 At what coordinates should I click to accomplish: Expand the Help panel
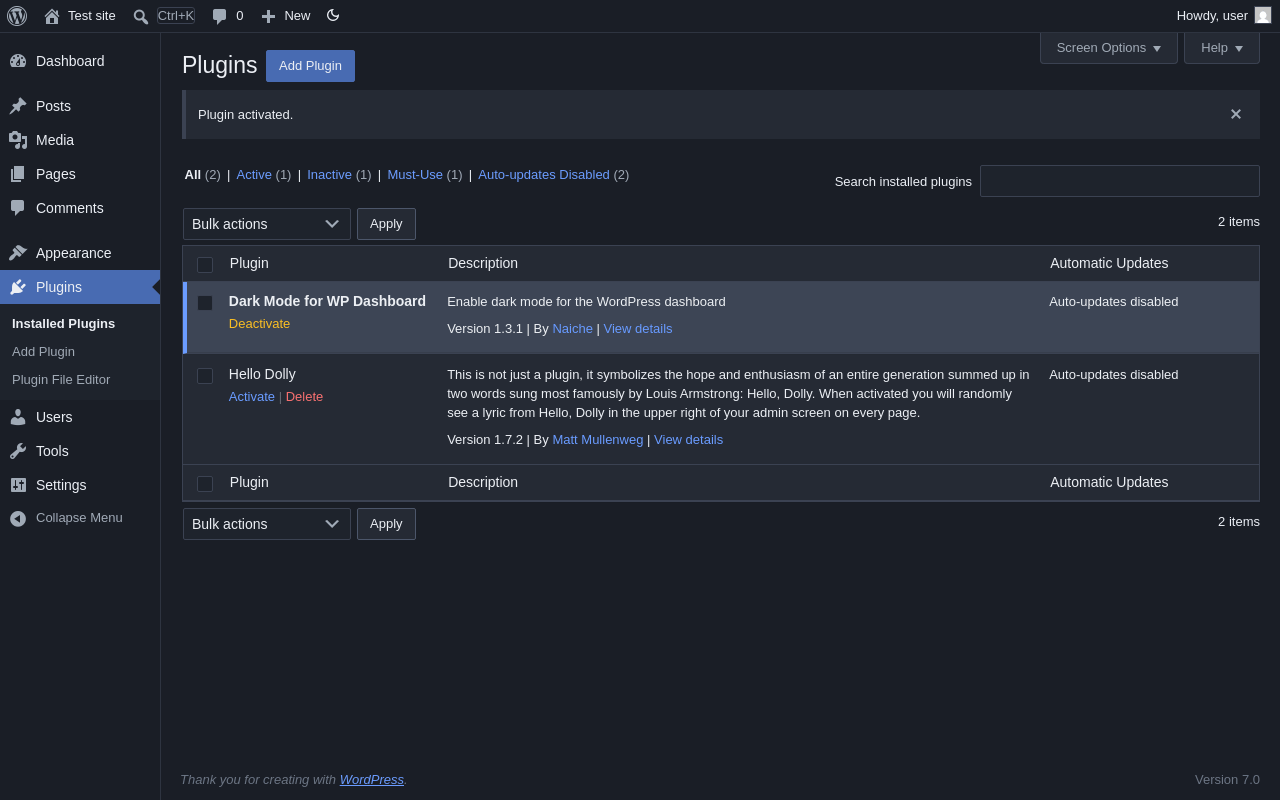tap(1222, 48)
